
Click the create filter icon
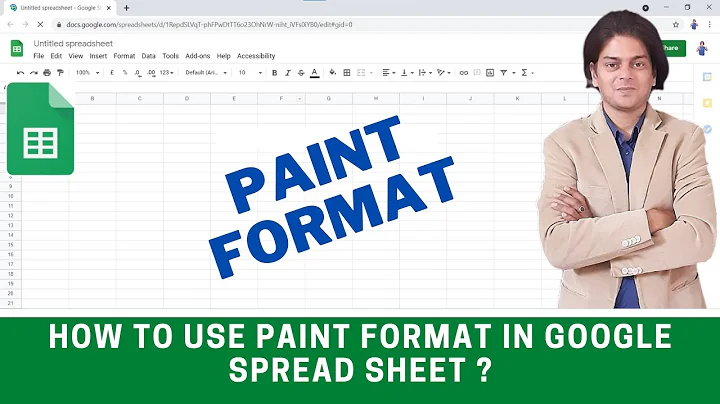coord(504,73)
